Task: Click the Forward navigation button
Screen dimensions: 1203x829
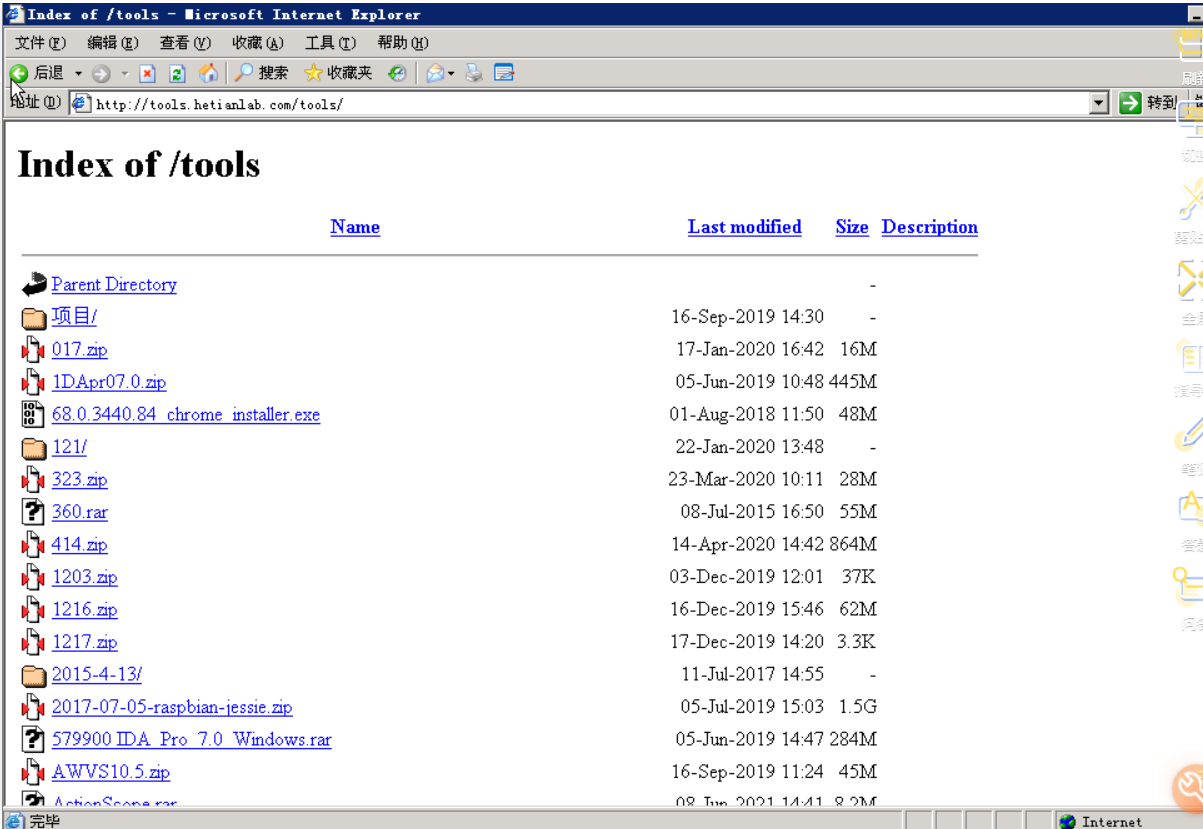Action: point(101,73)
